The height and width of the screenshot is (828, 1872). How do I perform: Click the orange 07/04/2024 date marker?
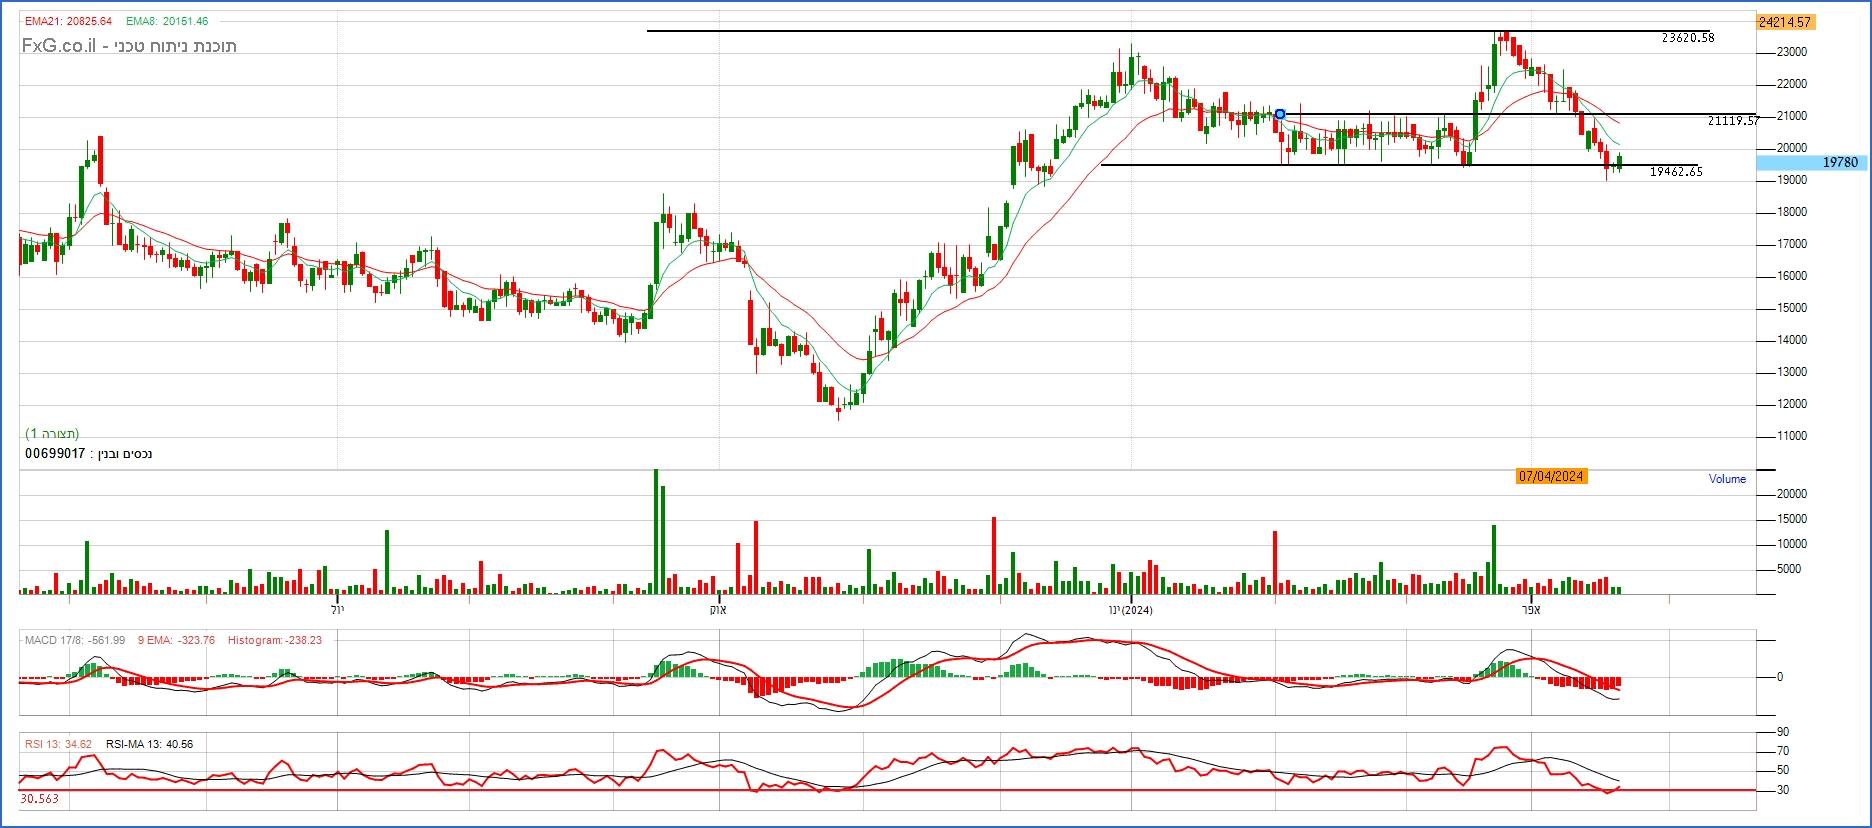(x=1550, y=477)
